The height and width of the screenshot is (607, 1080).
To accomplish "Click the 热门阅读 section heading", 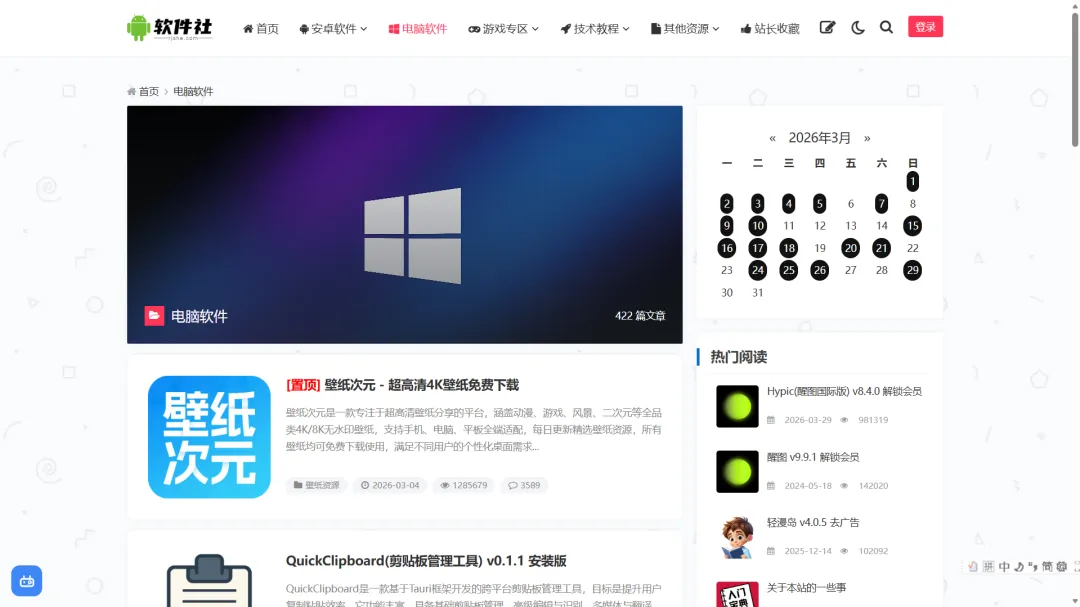I will click(738, 357).
